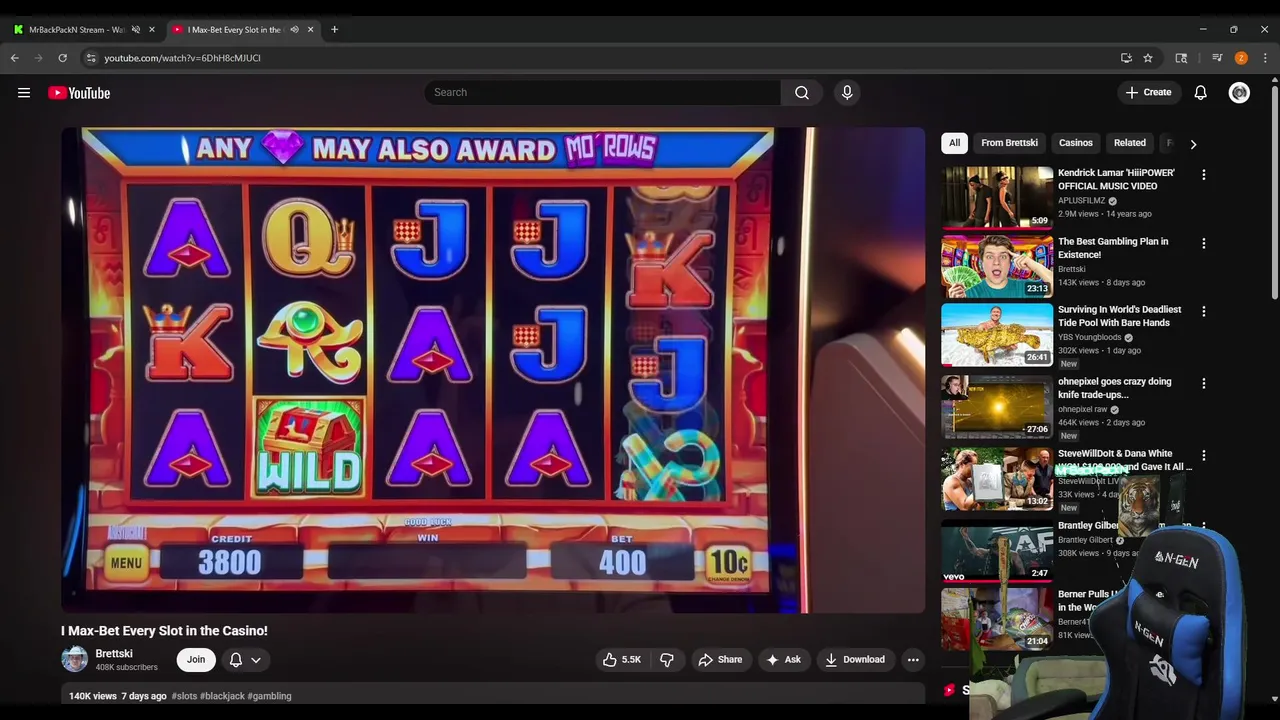
Task: Click the Download button
Action: coord(855,659)
